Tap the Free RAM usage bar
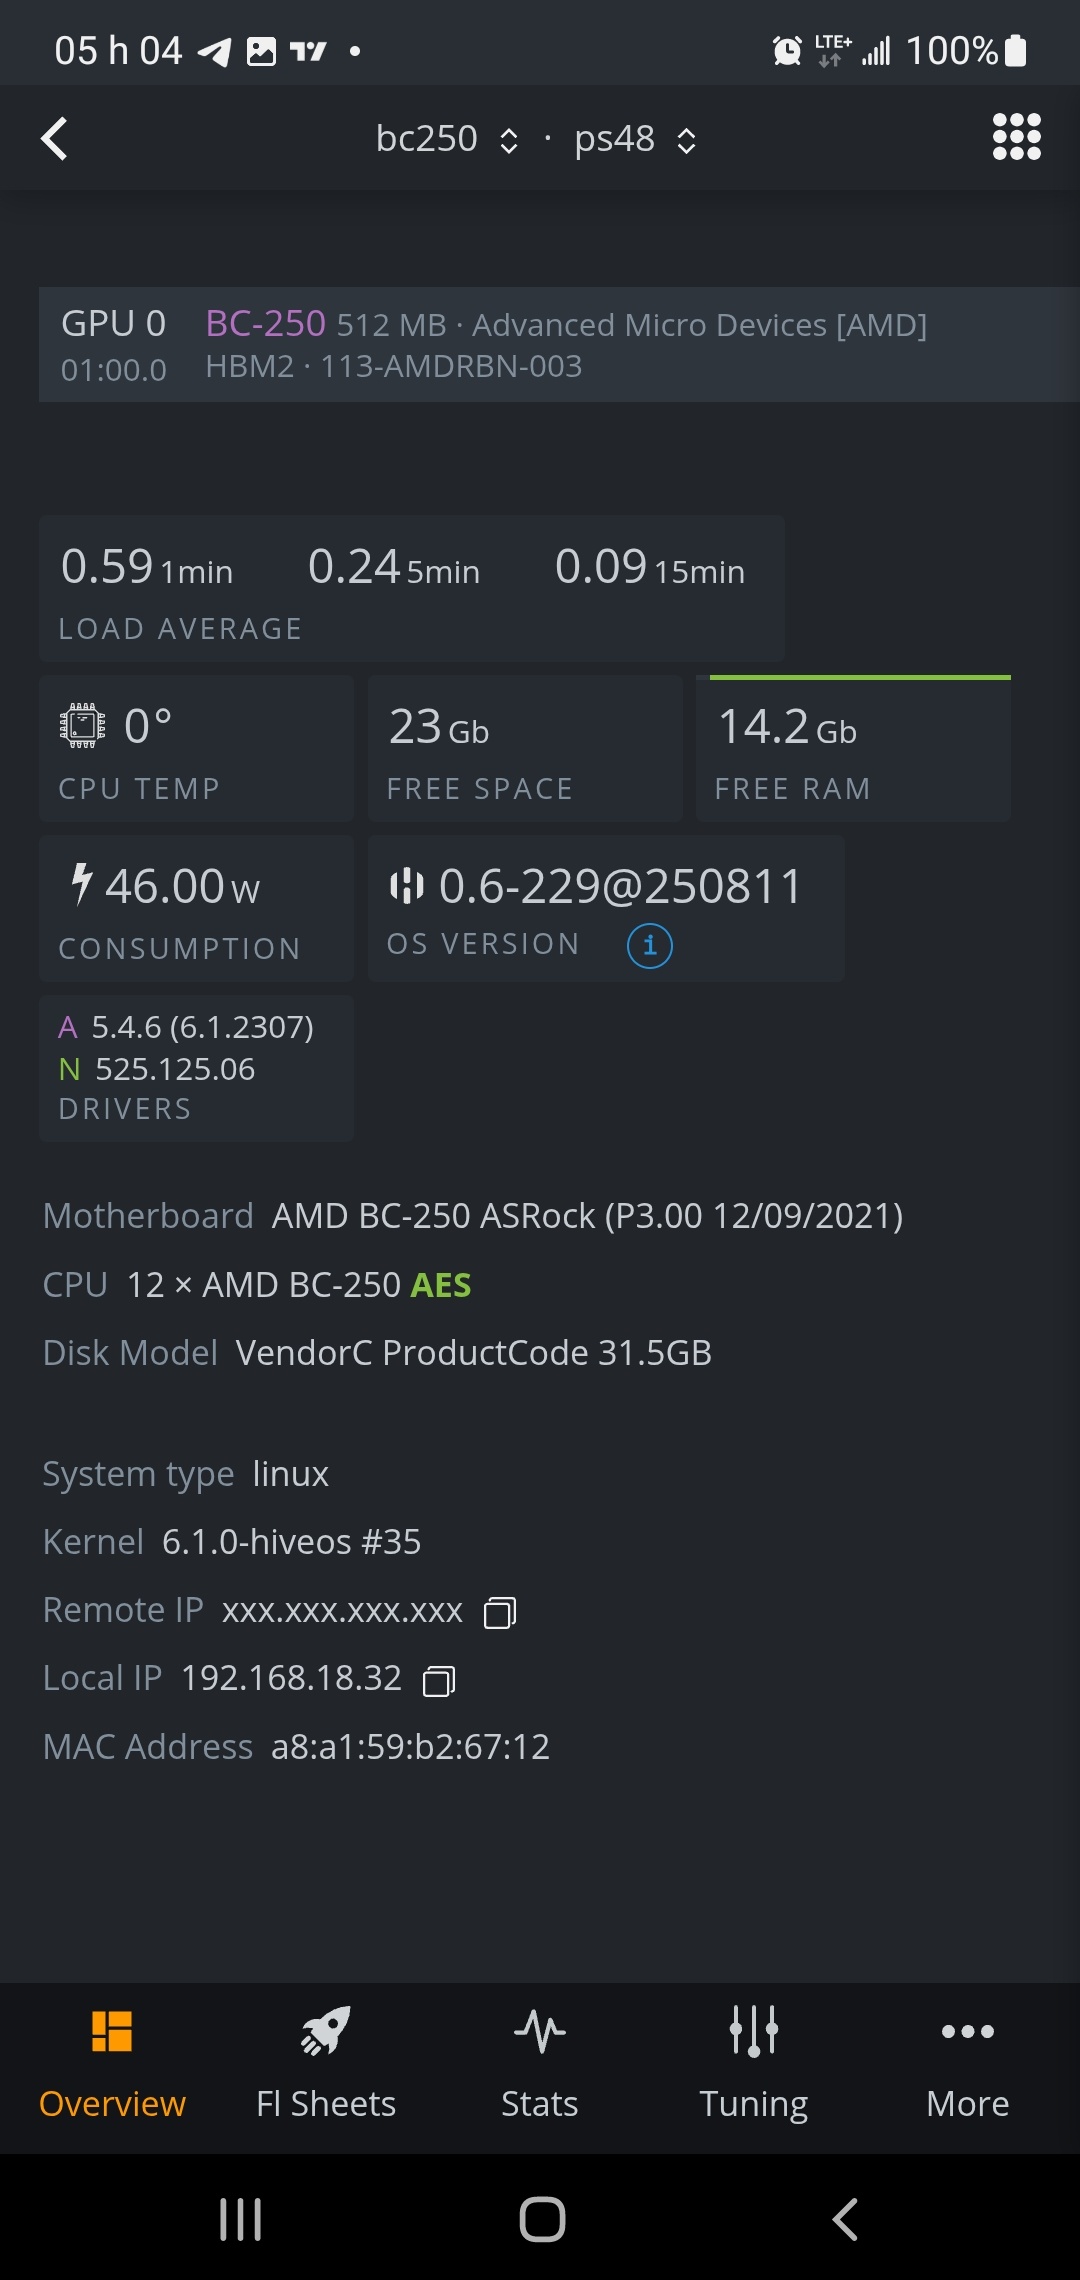 click(860, 678)
